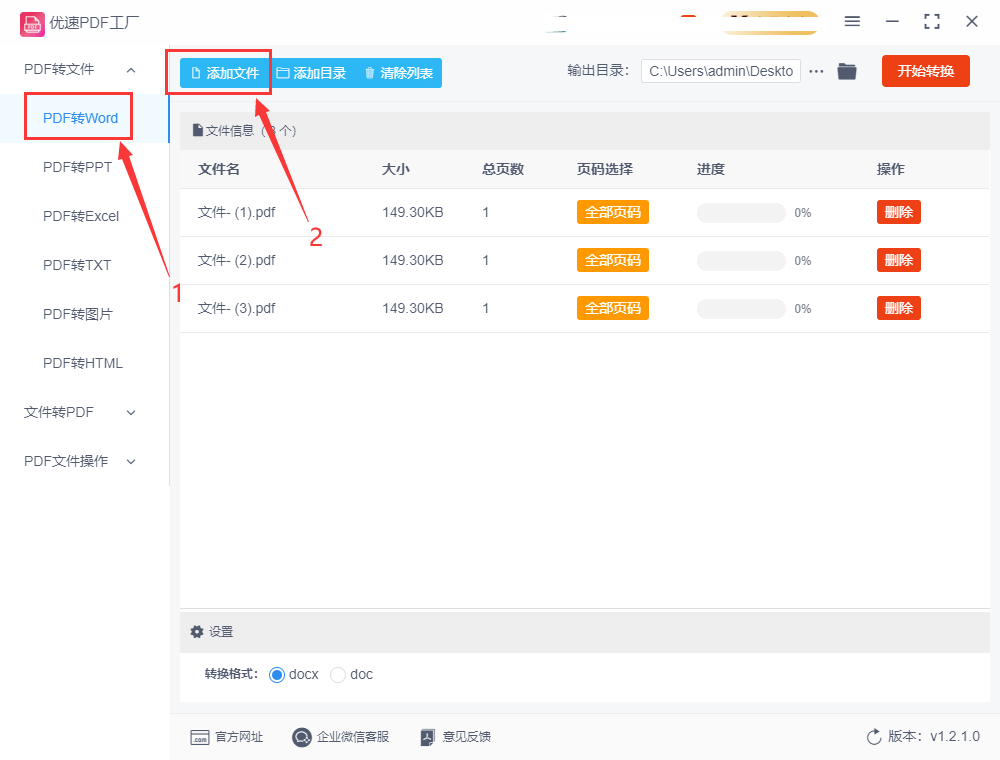Click the 版本: v1.2.1.0 text

(934, 736)
